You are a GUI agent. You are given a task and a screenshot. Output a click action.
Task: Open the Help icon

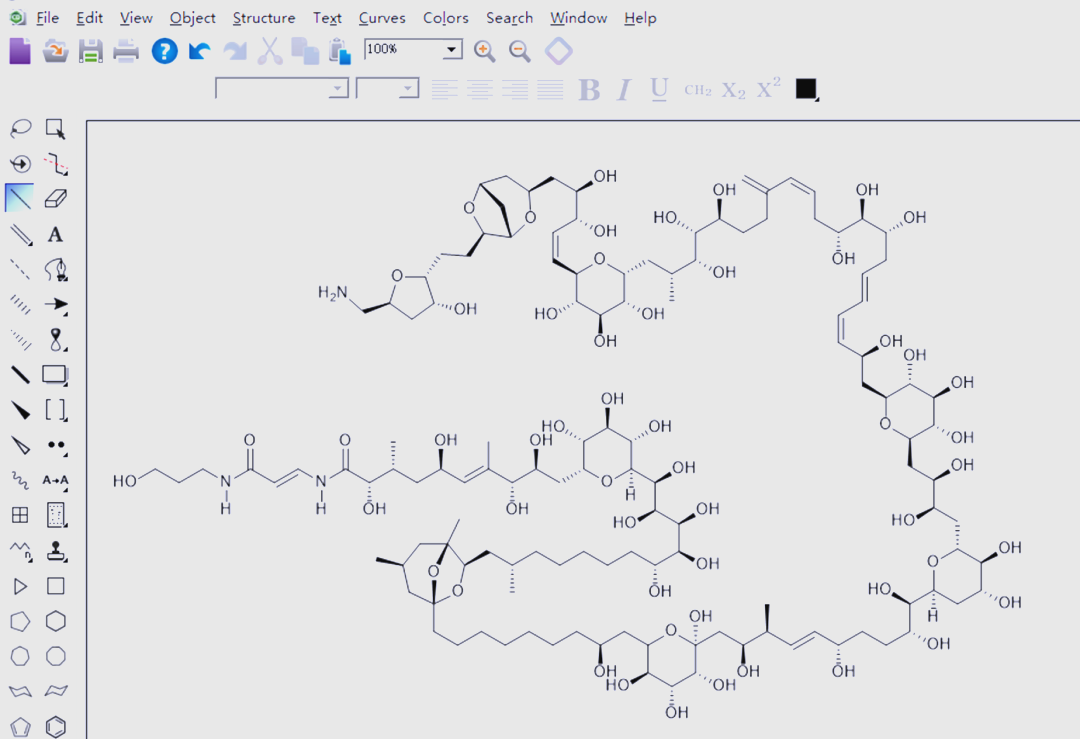(163, 51)
